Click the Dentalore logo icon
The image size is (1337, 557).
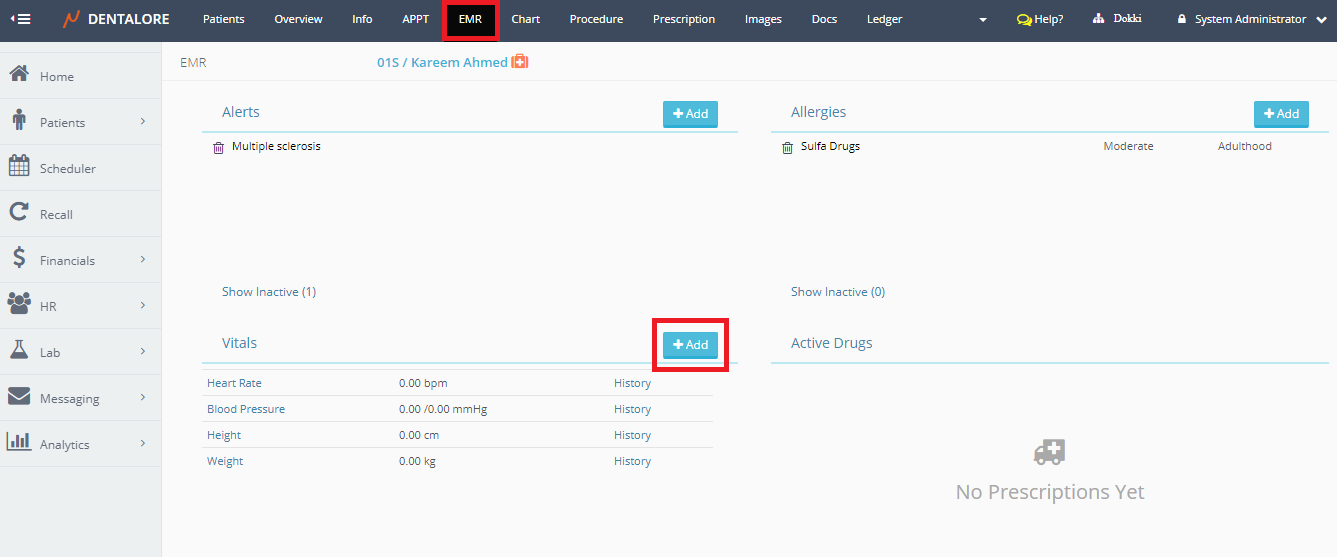pyautogui.click(x=71, y=19)
